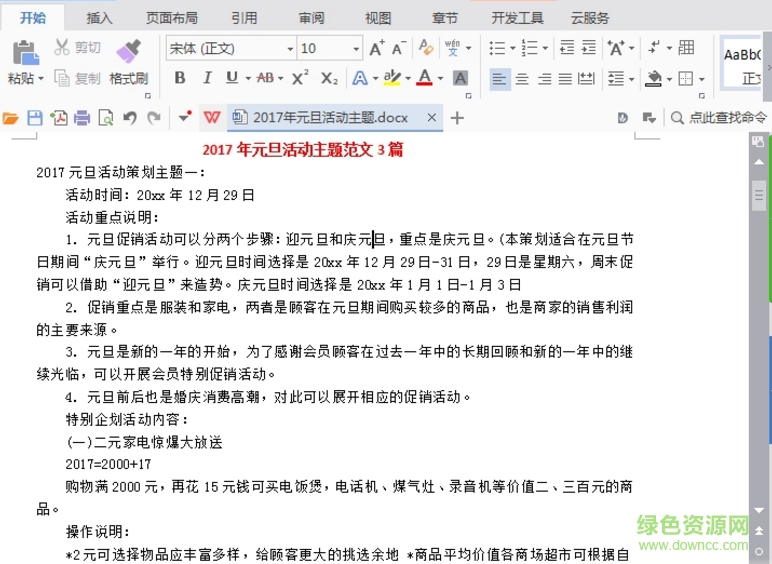
Task: Expand the font size dropdown
Action: pos(355,48)
